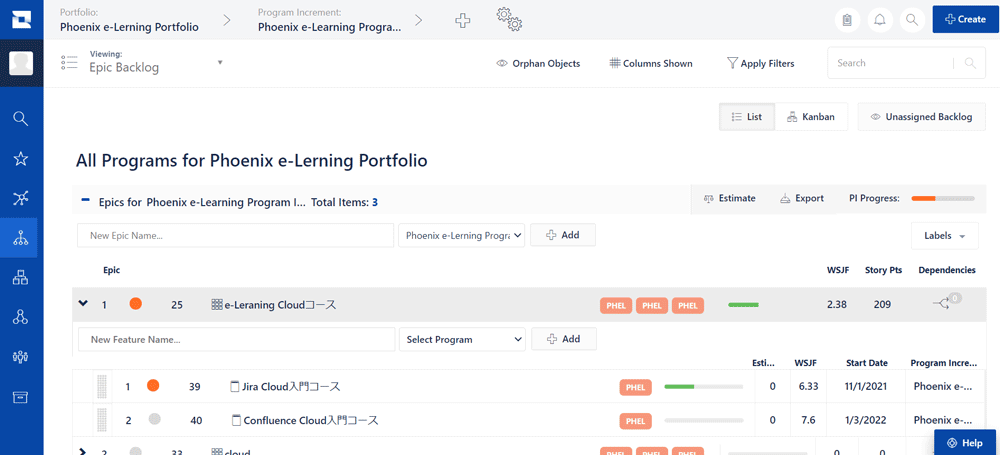Screen dimensions: 1000x455
Task: Click the plus icon in breadcrumb bar
Action: [x=462, y=20]
